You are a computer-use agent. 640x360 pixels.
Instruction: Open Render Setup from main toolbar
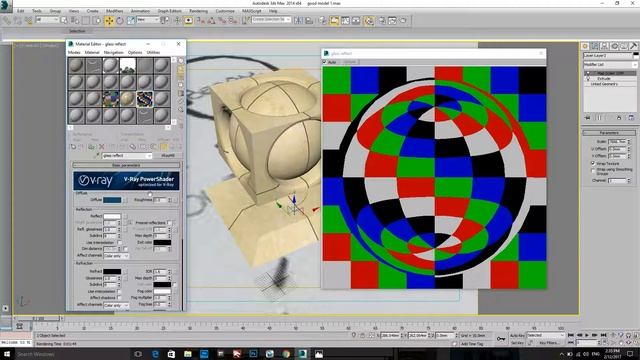[382, 20]
